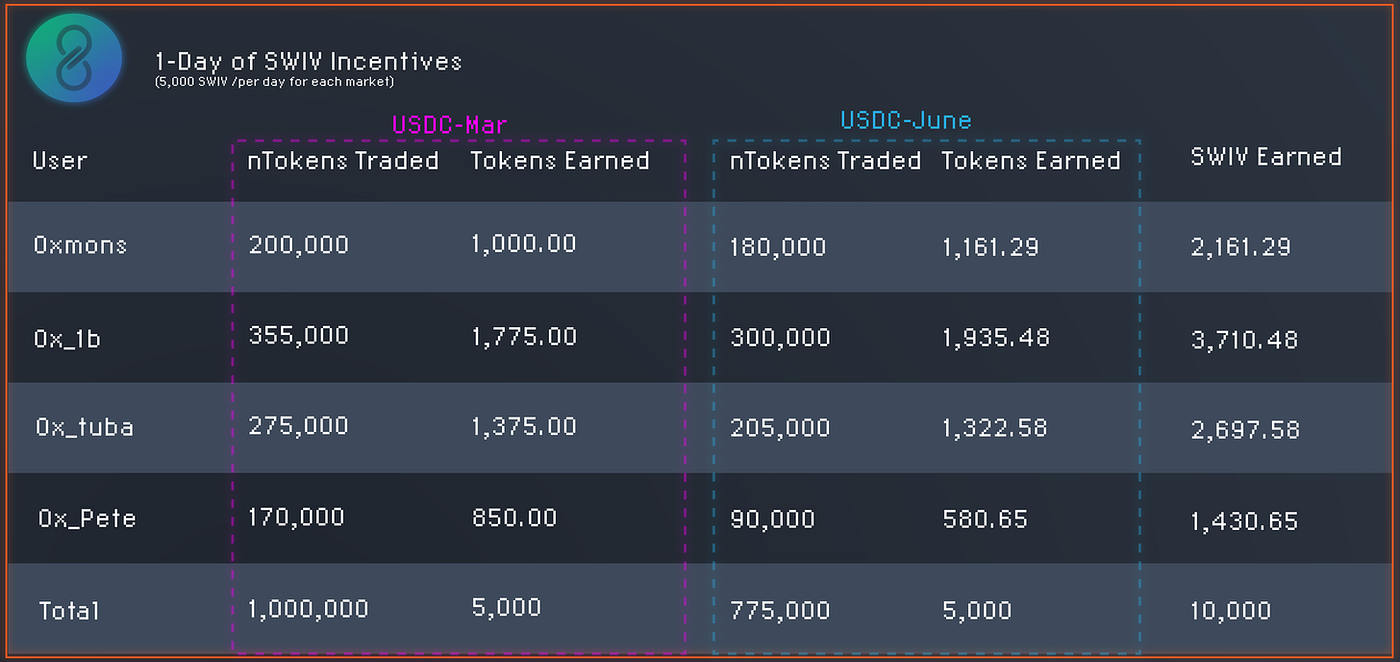Click the 90,000 nTokens Traded cell
The width and height of the screenshot is (1400, 662).
(772, 520)
